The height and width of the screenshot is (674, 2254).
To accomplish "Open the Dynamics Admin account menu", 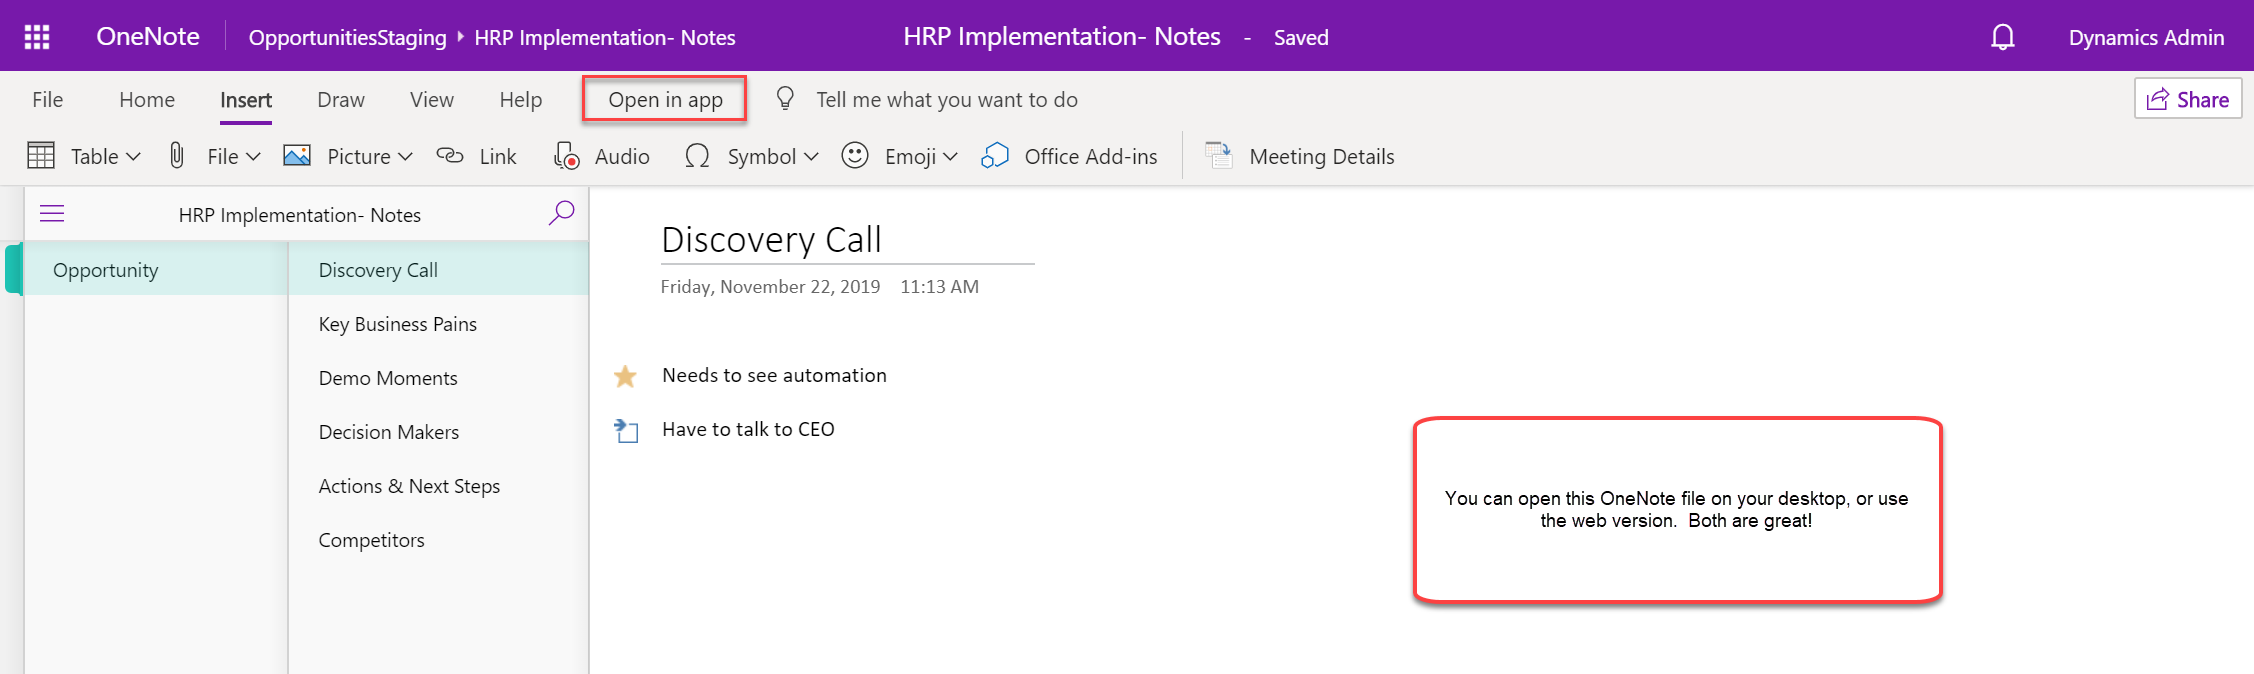I will tap(2146, 38).
